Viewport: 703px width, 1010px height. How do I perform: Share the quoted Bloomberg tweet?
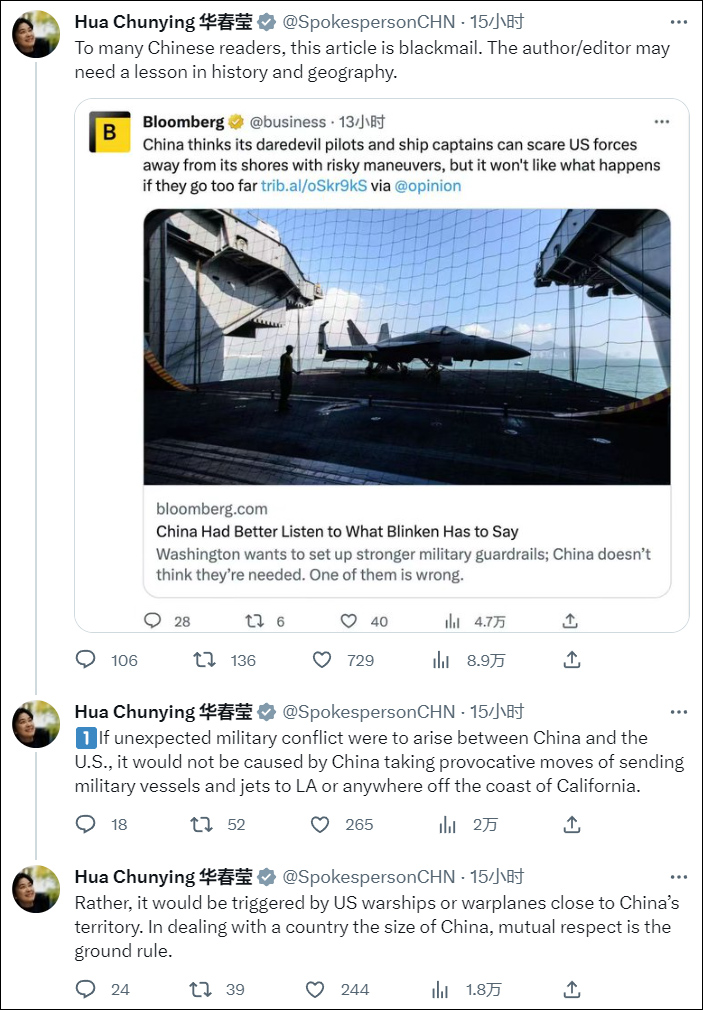tap(571, 621)
